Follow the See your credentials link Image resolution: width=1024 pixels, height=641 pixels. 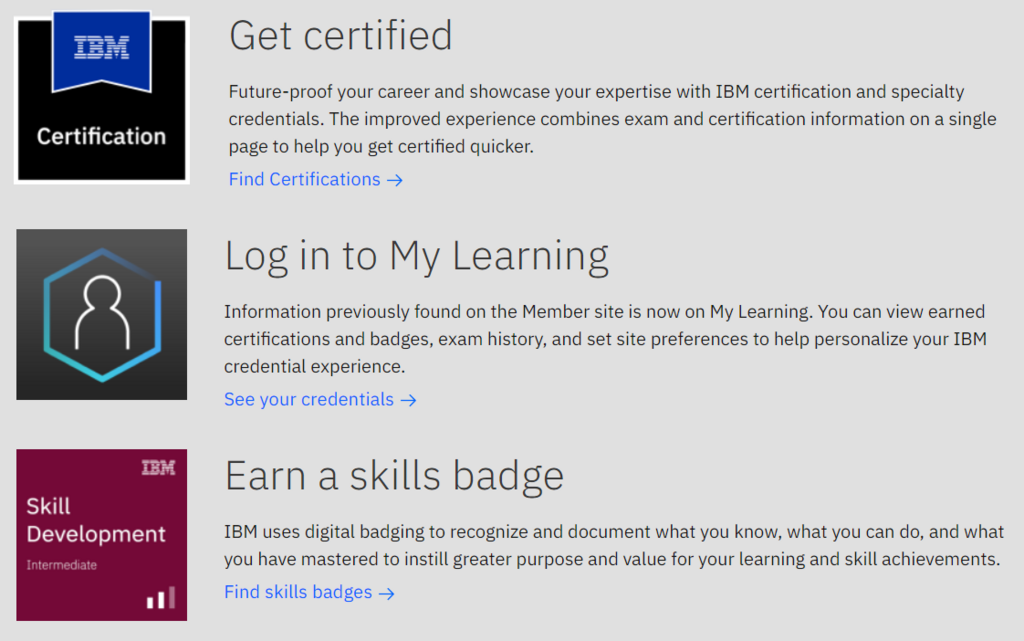(x=309, y=400)
